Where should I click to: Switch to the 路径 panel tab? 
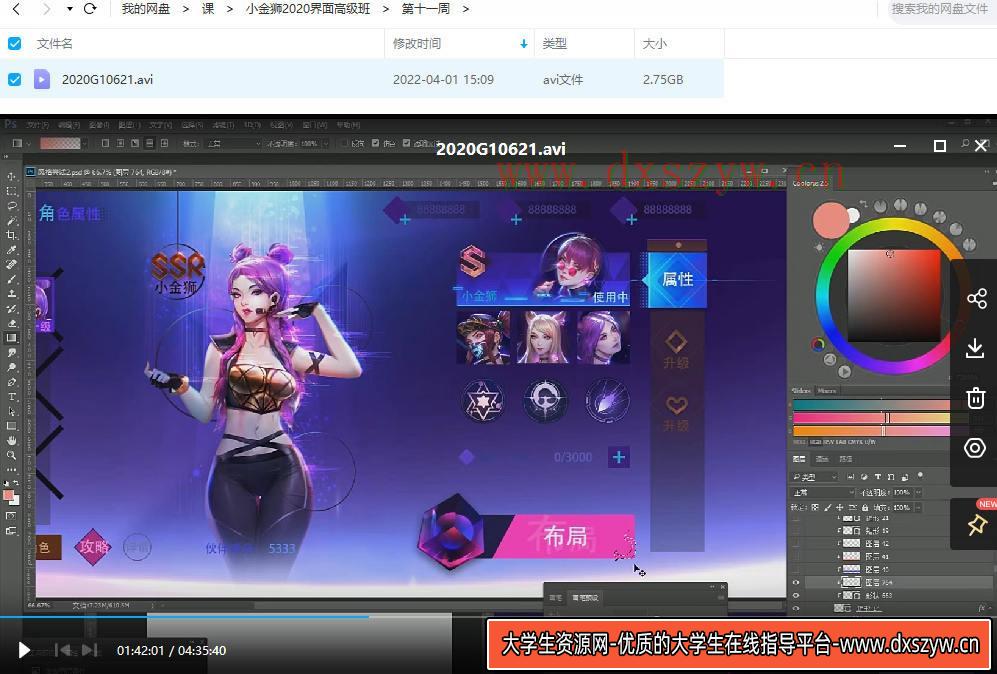[x=846, y=458]
